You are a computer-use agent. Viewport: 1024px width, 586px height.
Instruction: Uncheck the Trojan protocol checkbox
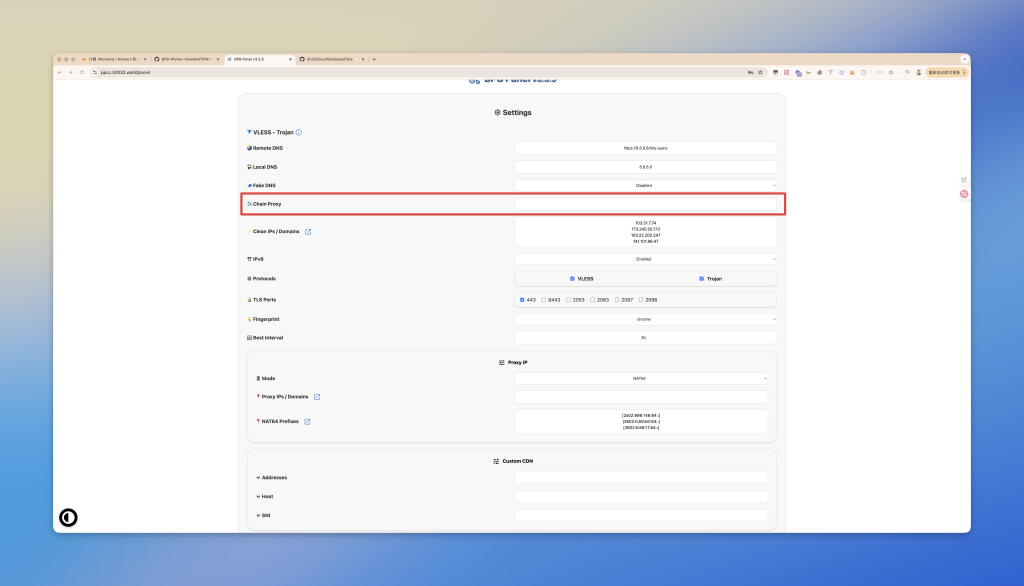click(x=702, y=279)
